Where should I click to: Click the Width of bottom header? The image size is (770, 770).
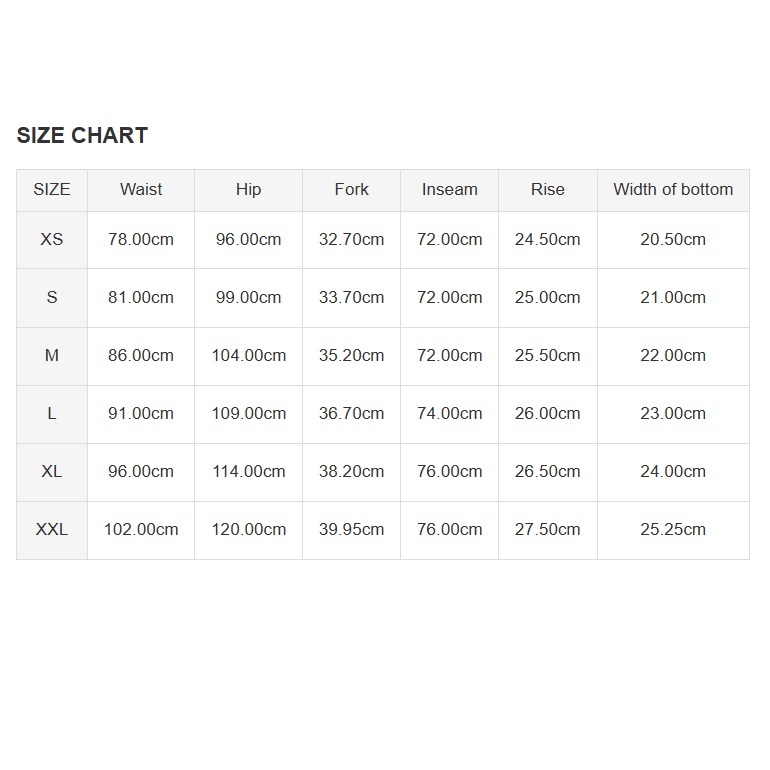point(673,189)
